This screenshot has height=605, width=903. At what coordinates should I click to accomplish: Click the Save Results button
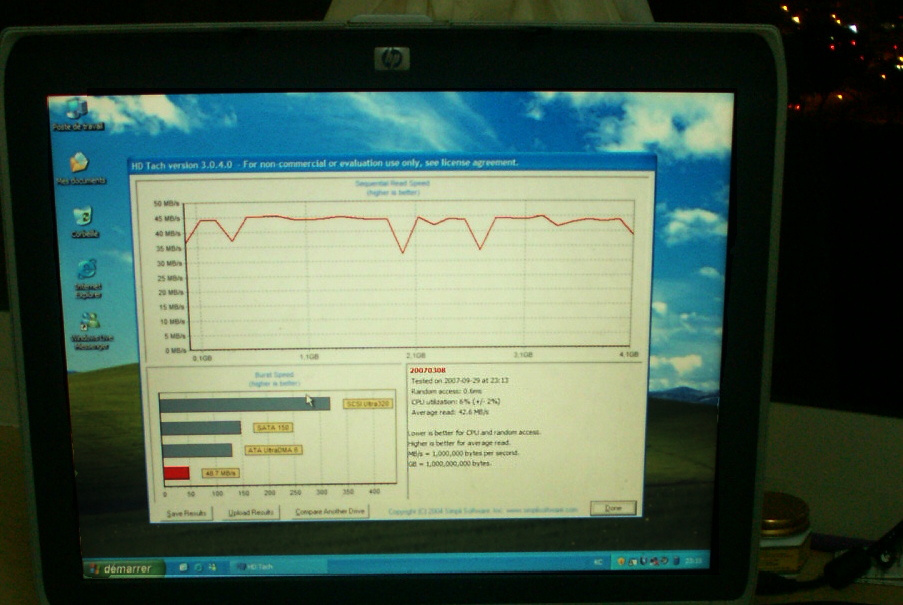pyautogui.click(x=186, y=513)
